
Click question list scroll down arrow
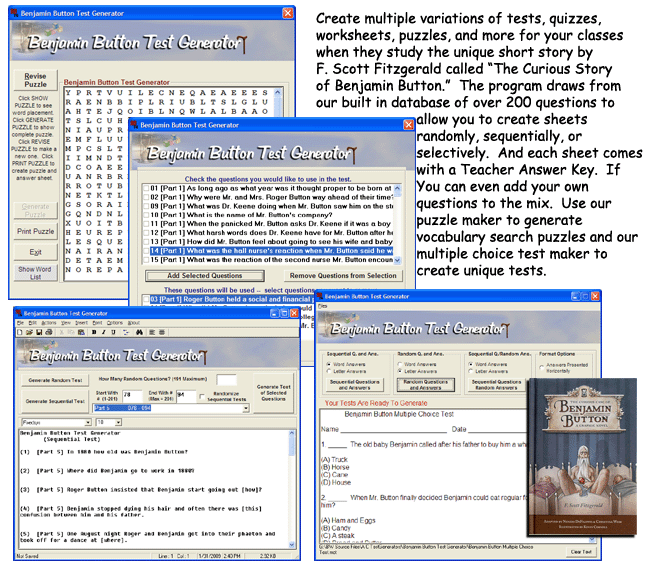click(397, 260)
